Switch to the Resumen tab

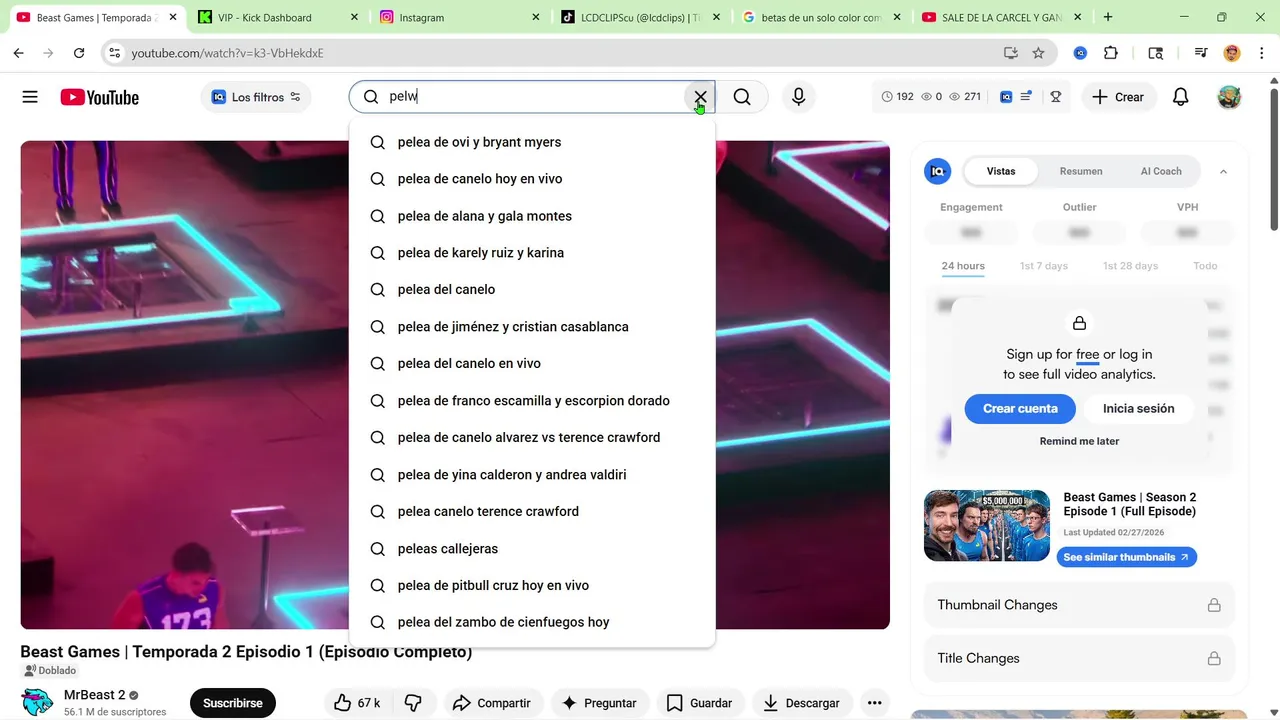[x=1081, y=171]
